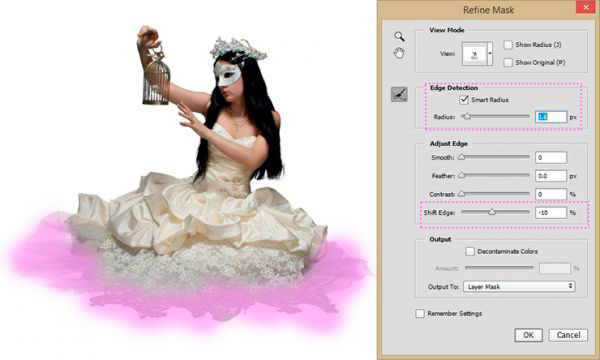
Task: Click the Shift Edge value field
Action: click(x=551, y=212)
